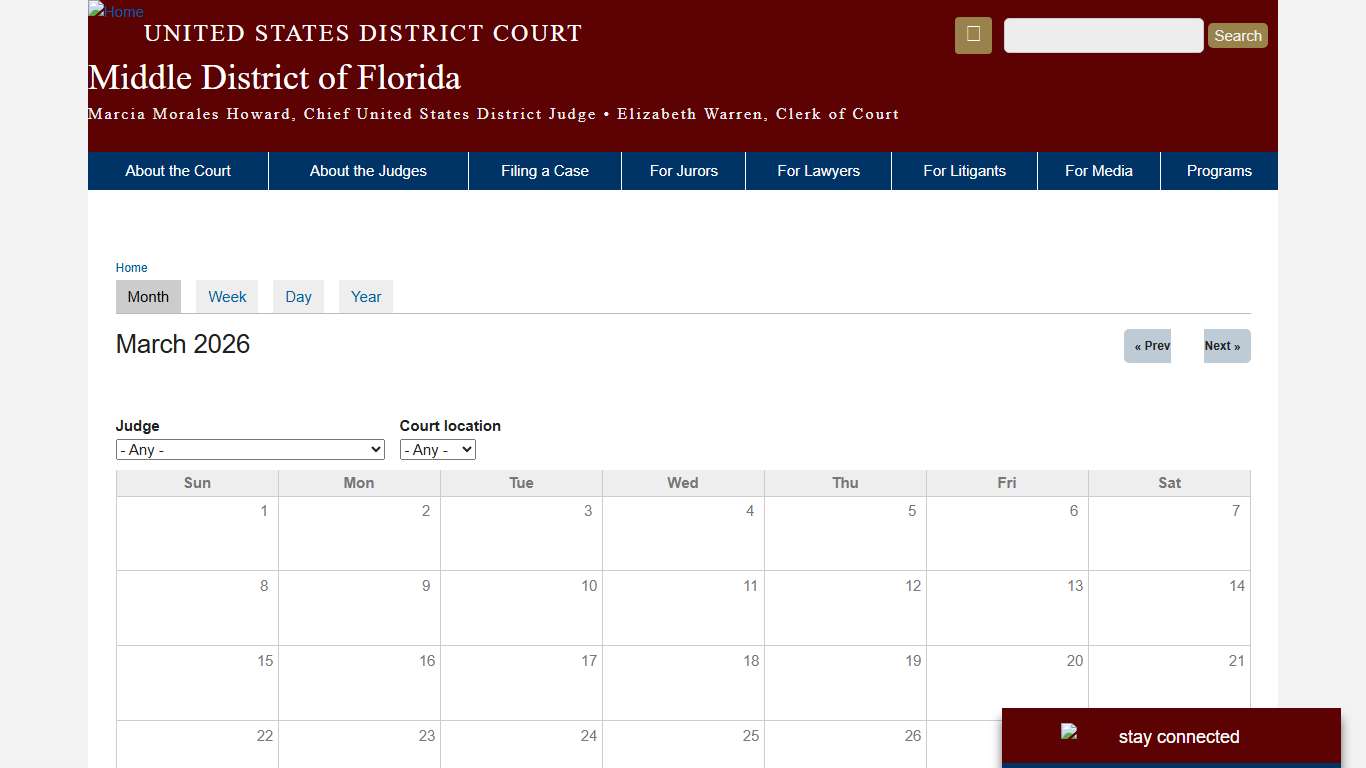Follow the Home breadcrumb link
Viewport: 1366px width, 768px height.
click(x=131, y=267)
